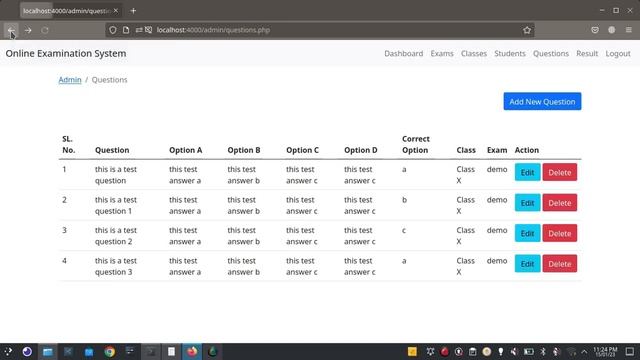Open the Result nav link
Viewport: 640px width, 360px height.
(587, 53)
